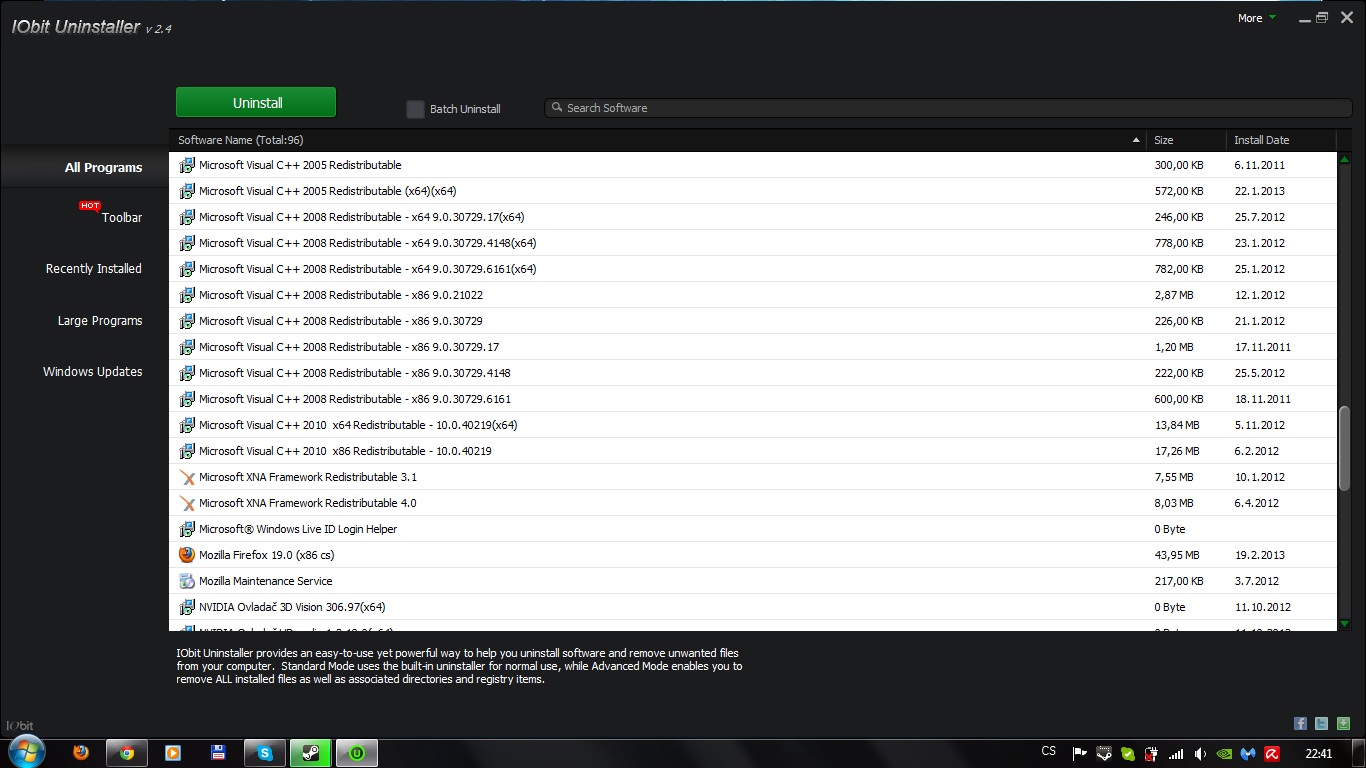Select Visual C++ 2008 x86 9.0.30729.4148 entry
Viewport: 1366px width, 768px height.
[x=753, y=373]
